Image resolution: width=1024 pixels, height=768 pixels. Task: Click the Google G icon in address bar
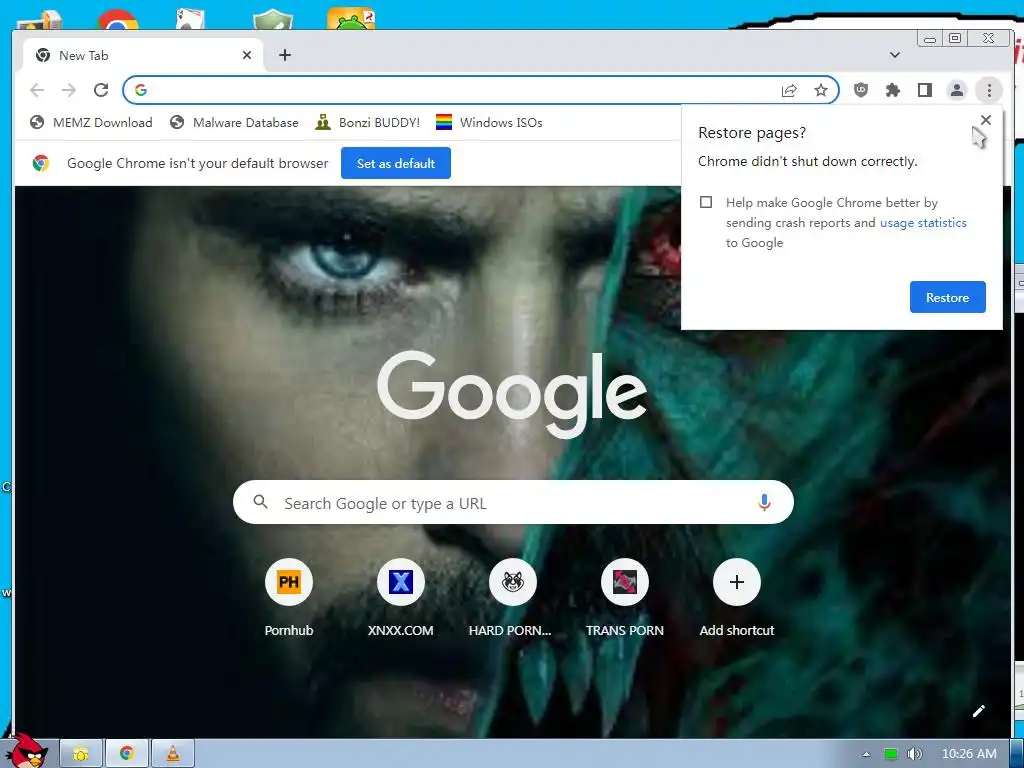point(141,90)
